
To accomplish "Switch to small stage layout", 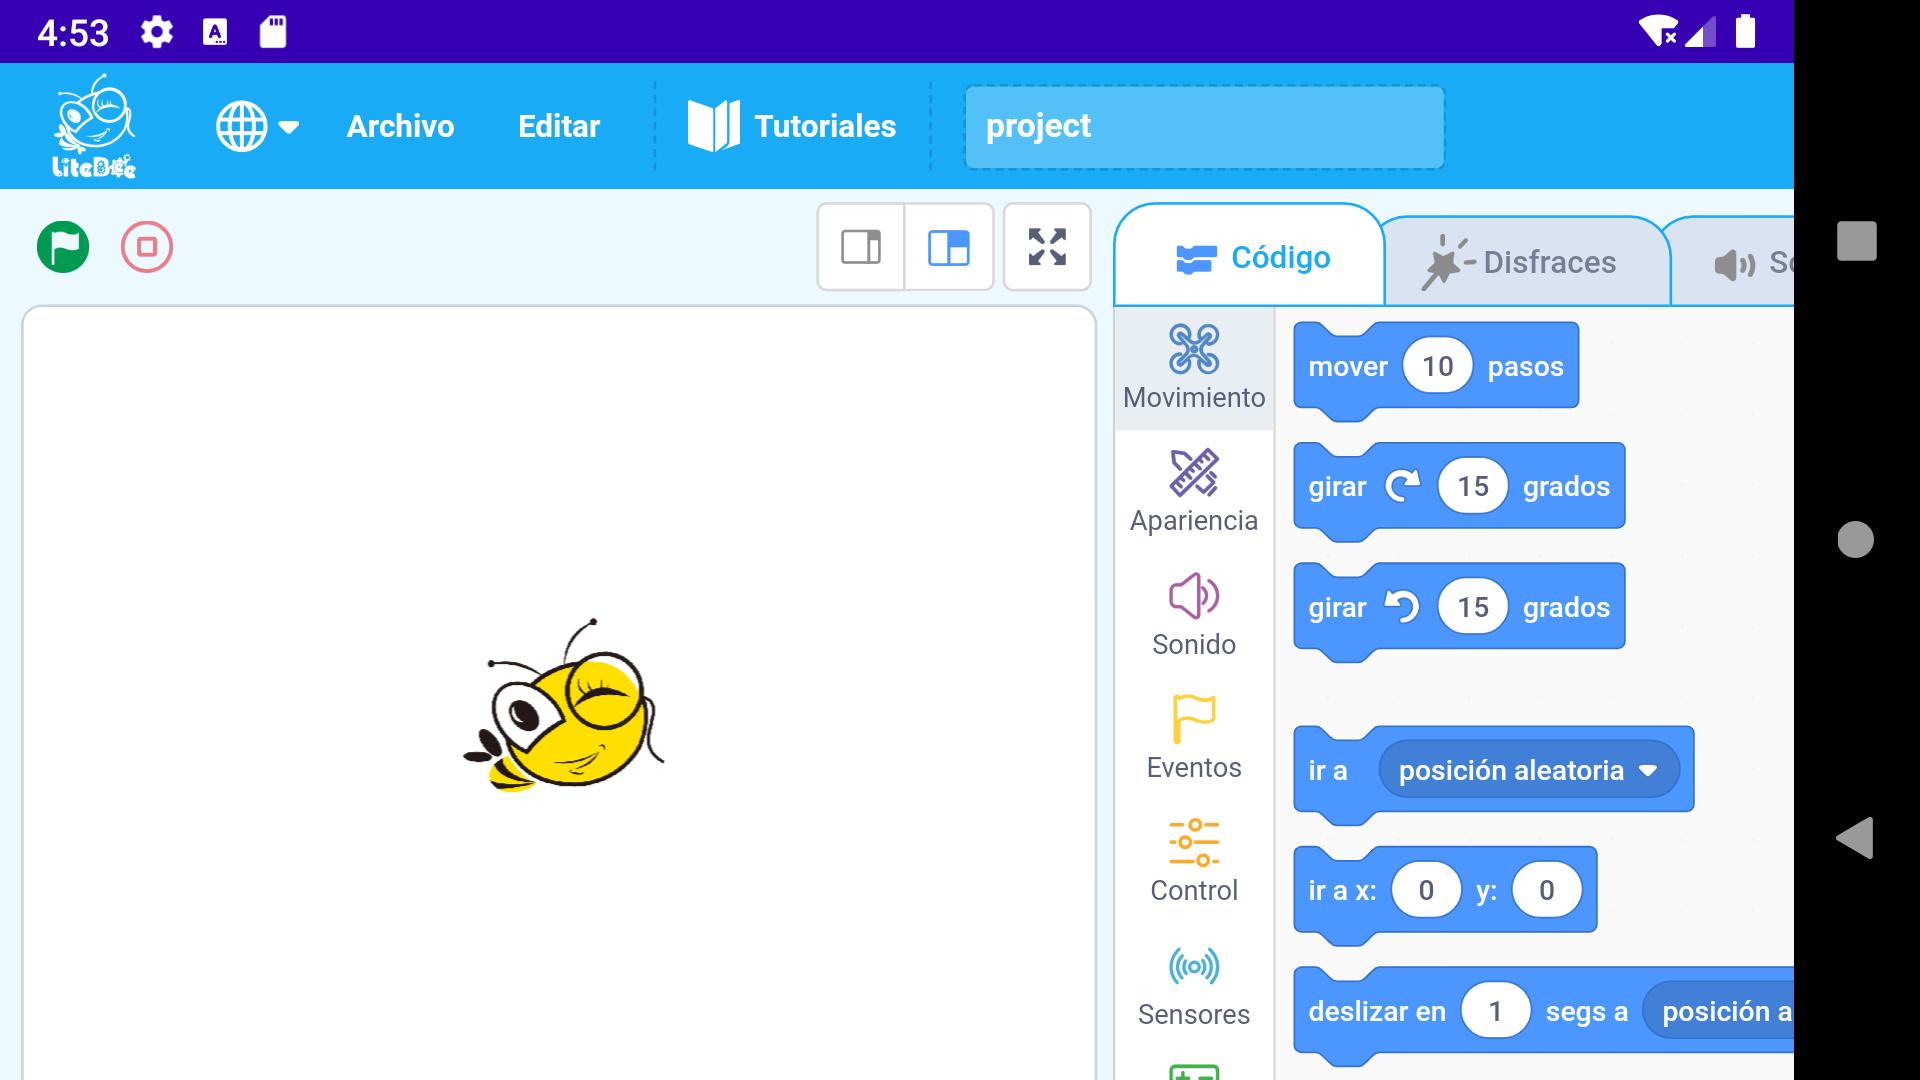I will [861, 247].
